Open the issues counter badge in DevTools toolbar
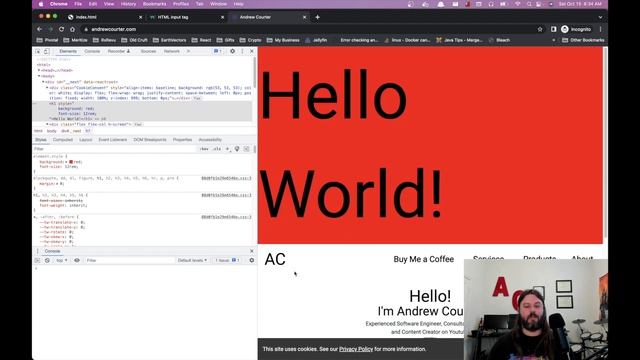Screen dimensions: 640x360 [218, 51]
